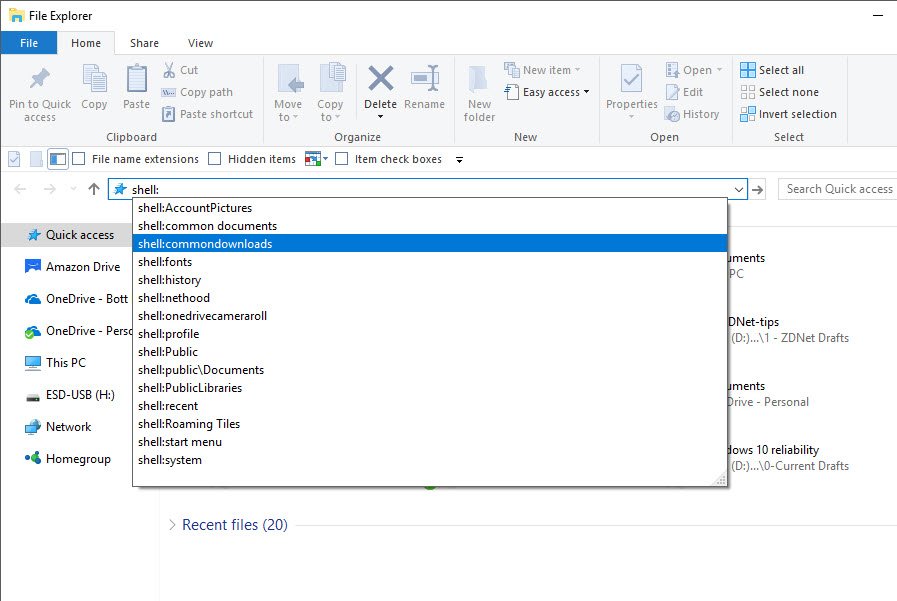Select shell:common documents suggestion
Image resolution: width=897 pixels, height=601 pixels.
(430, 226)
